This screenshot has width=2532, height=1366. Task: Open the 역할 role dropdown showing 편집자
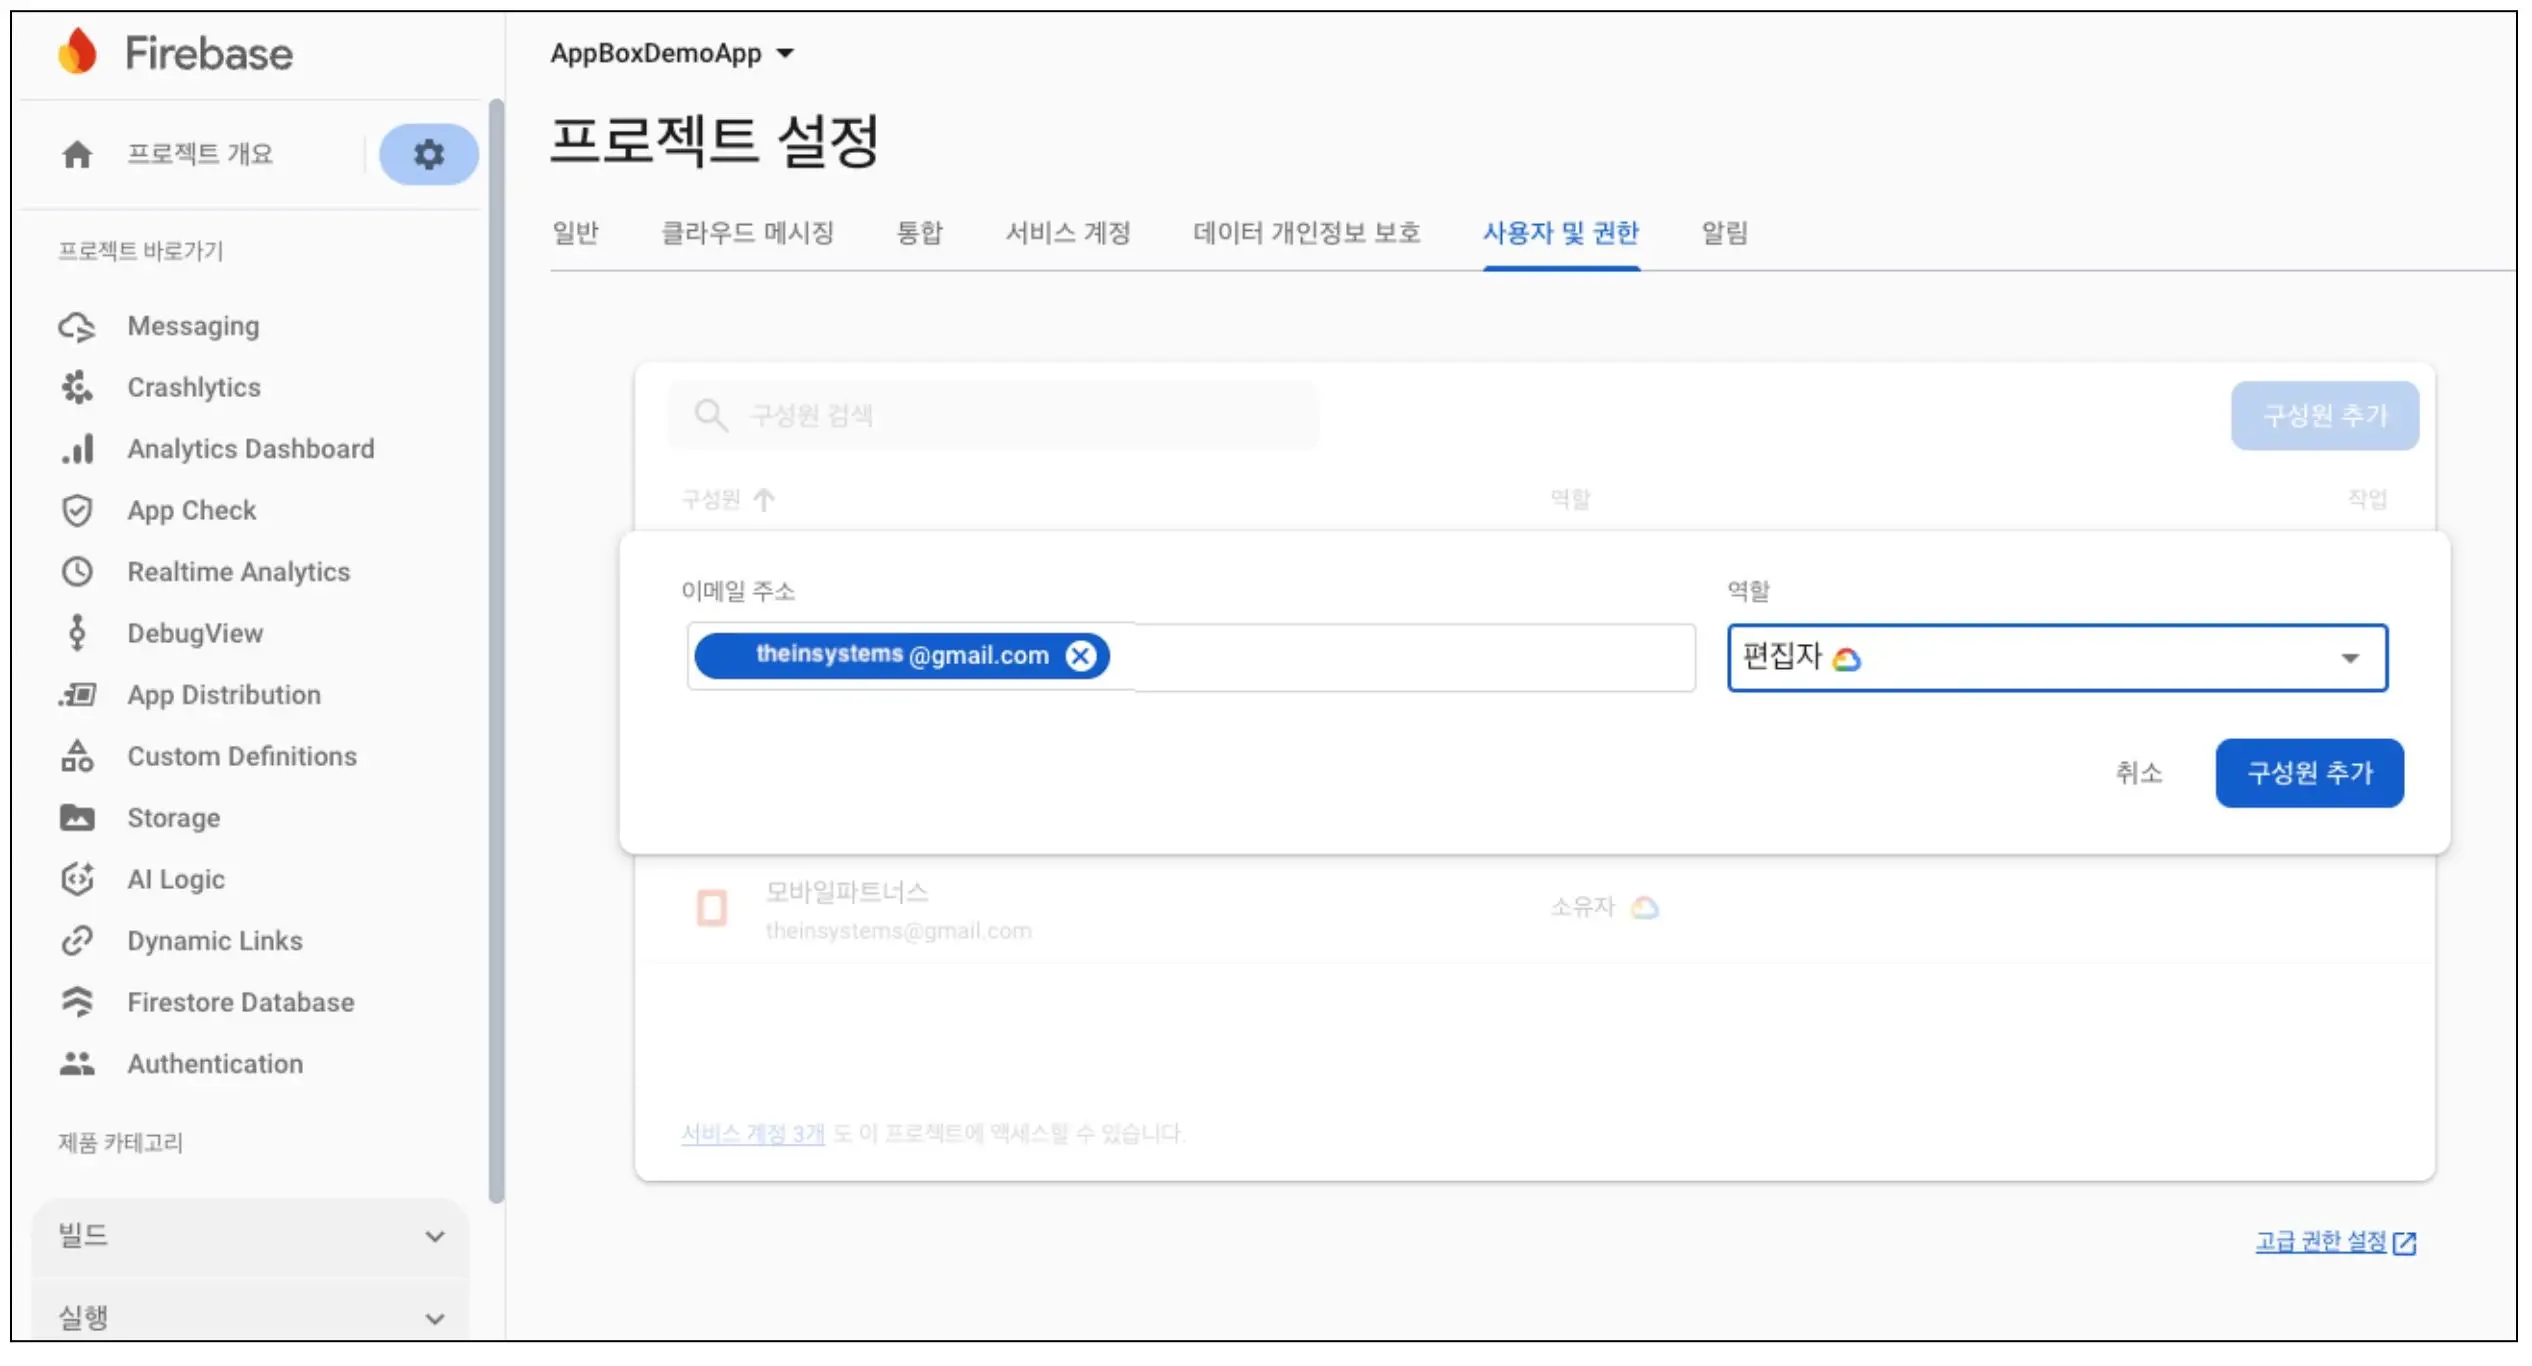point(2057,658)
